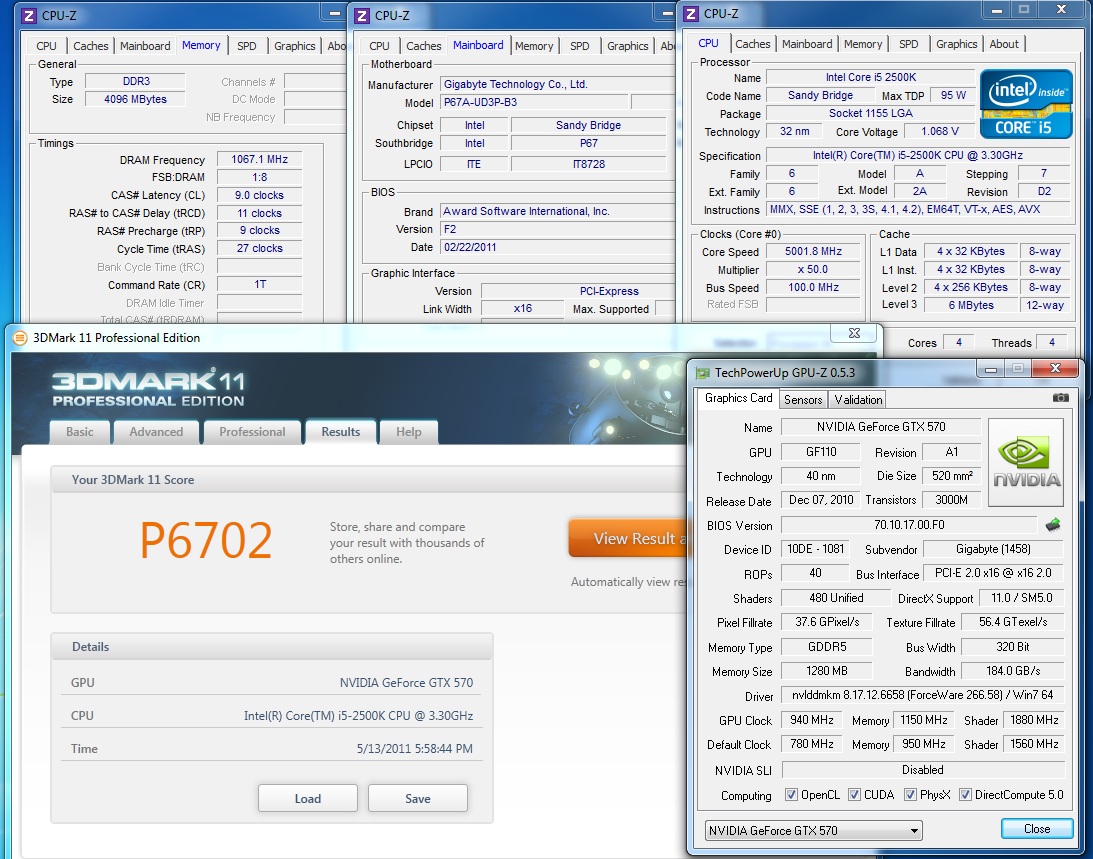Click the 3DMark 11 title bar icon
Image resolution: width=1093 pixels, height=859 pixels.
pos(20,338)
